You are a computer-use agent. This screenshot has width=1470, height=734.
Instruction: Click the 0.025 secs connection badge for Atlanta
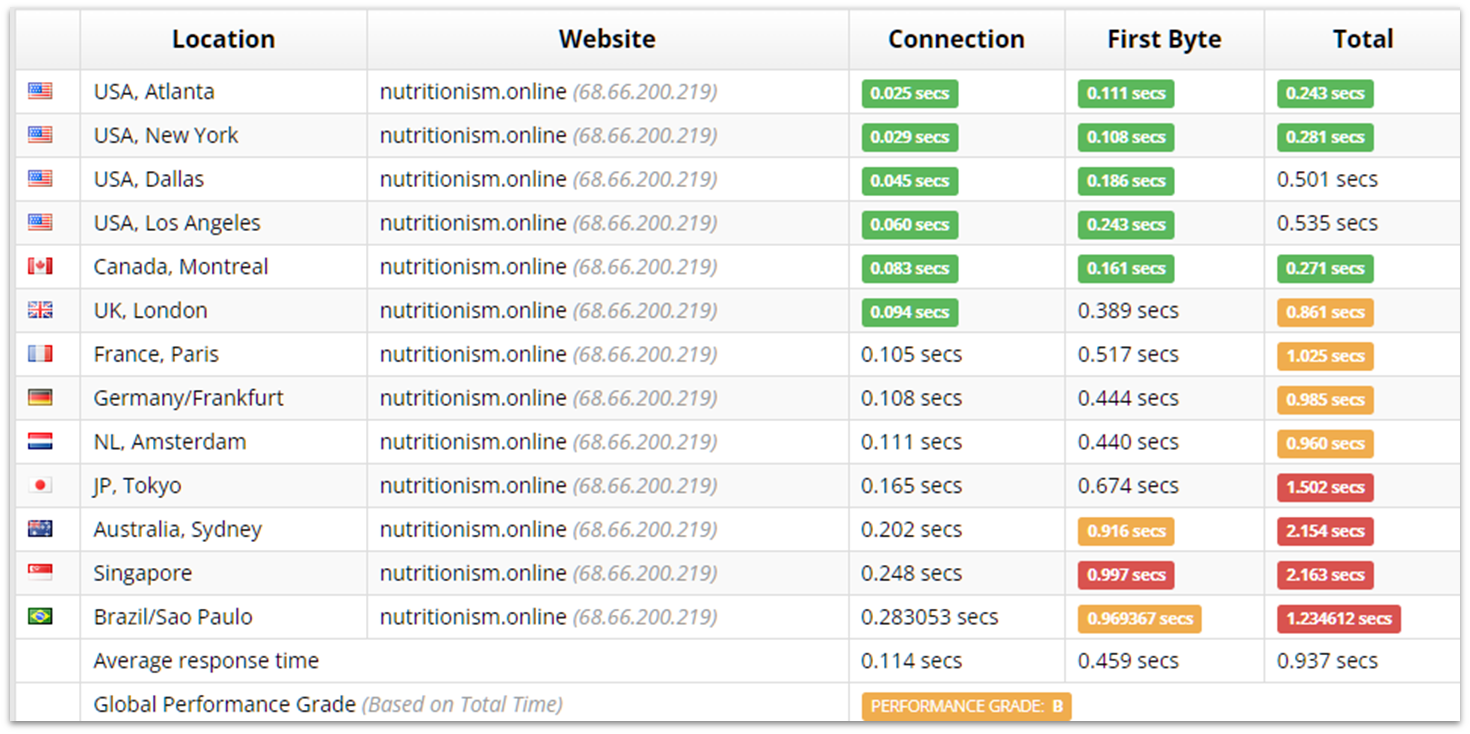[x=910, y=93]
